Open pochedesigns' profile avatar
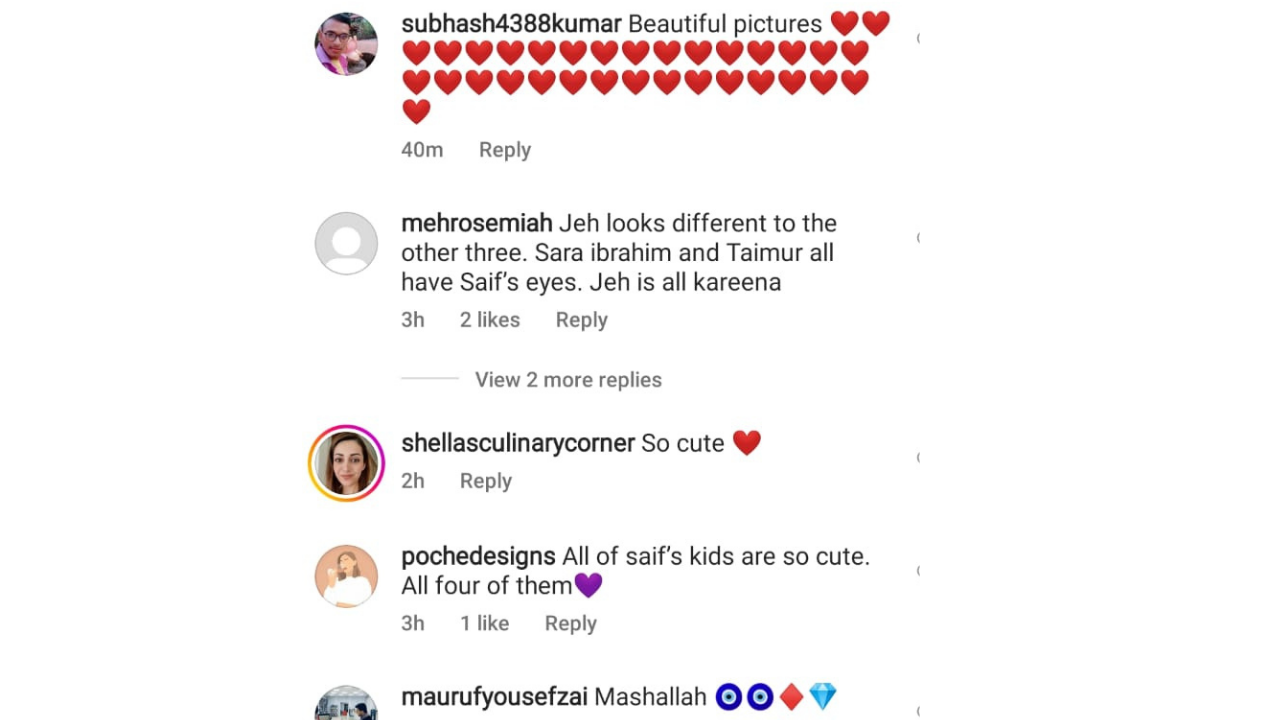Screen dimensions: 1280x720 point(346,576)
